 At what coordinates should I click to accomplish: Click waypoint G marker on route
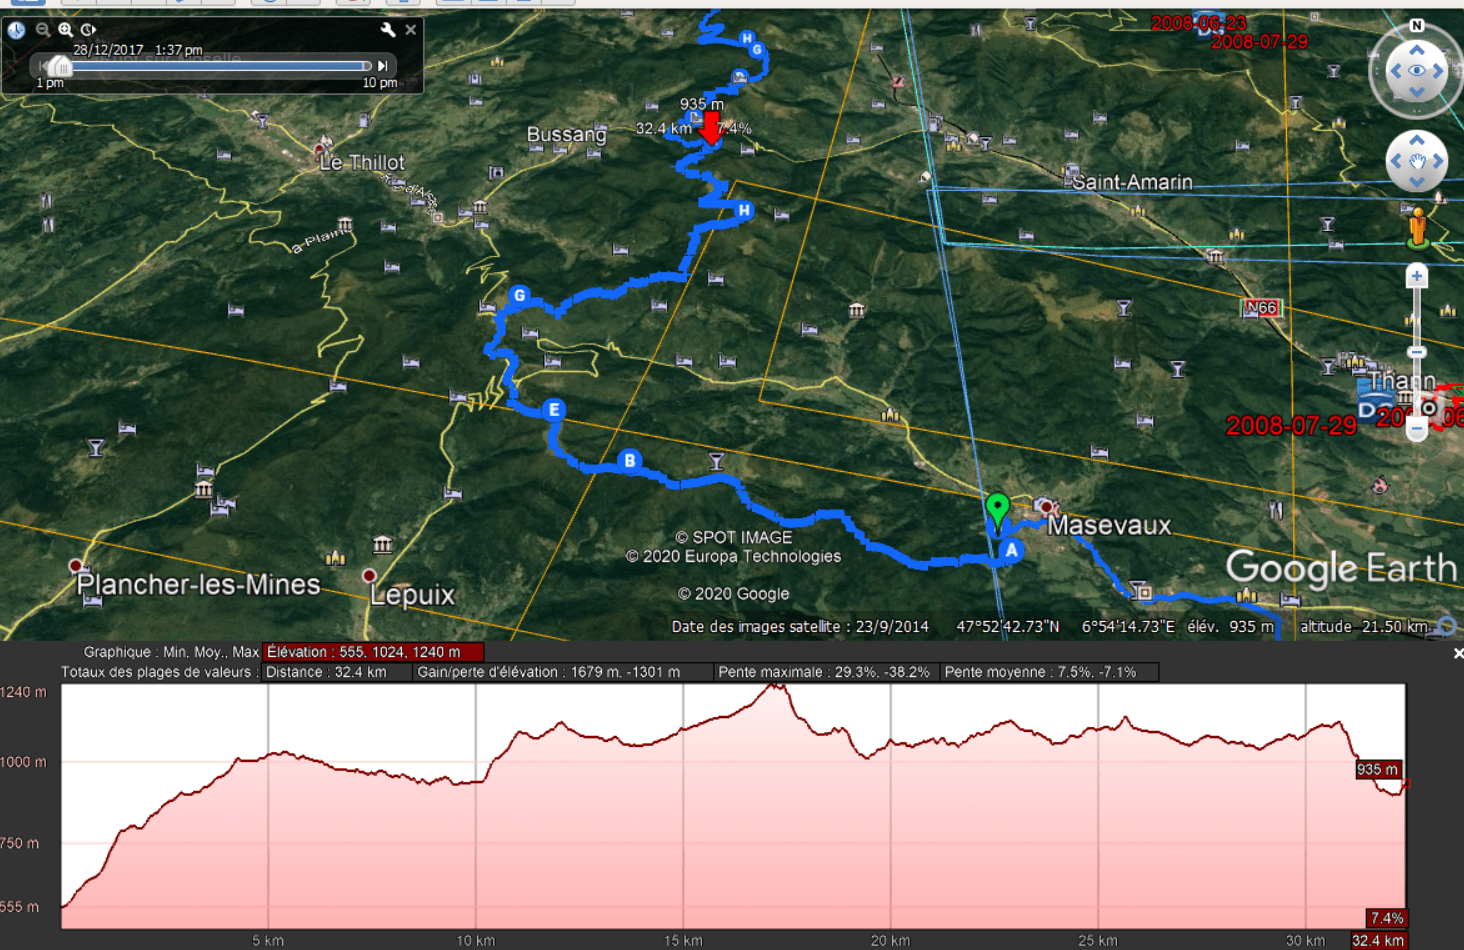click(x=519, y=295)
